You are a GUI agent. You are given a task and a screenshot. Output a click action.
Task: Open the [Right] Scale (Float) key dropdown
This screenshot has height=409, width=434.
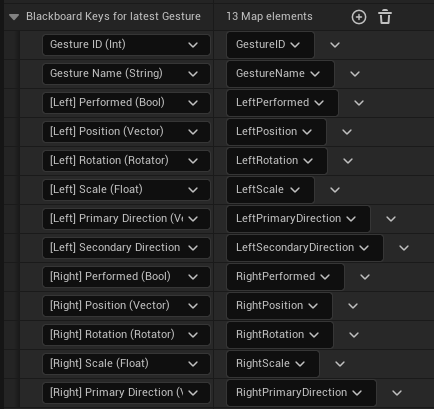pos(126,364)
